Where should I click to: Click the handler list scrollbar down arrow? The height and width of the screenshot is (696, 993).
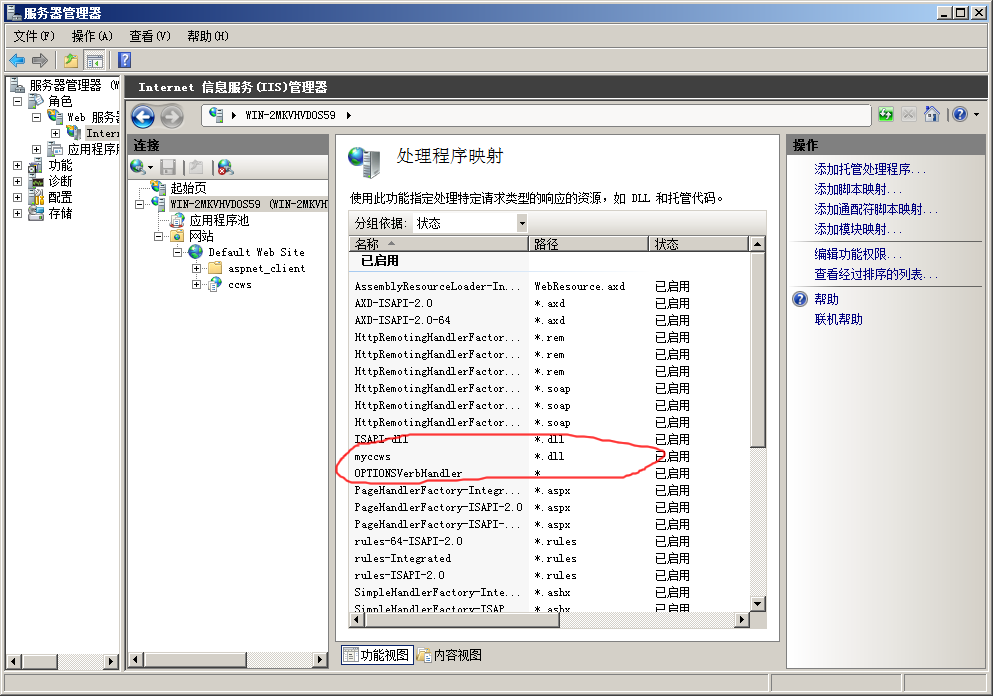(757, 603)
